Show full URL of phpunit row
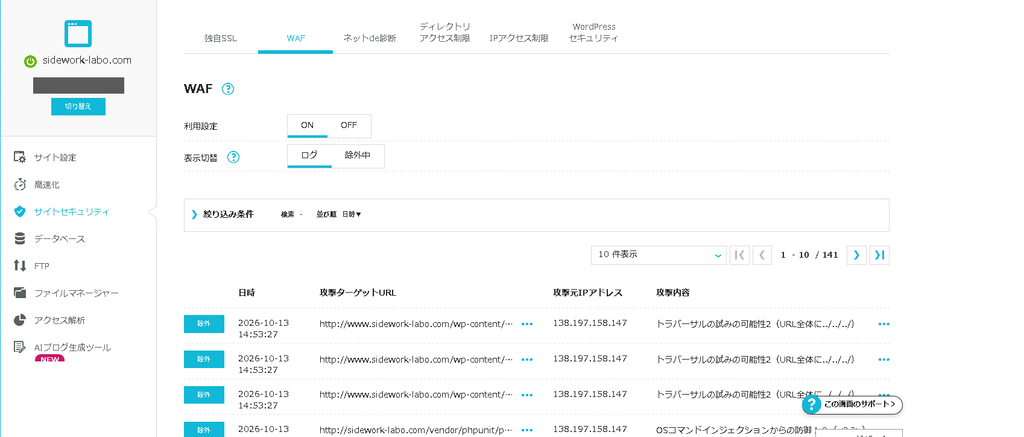The image size is (1024, 437). (527, 430)
